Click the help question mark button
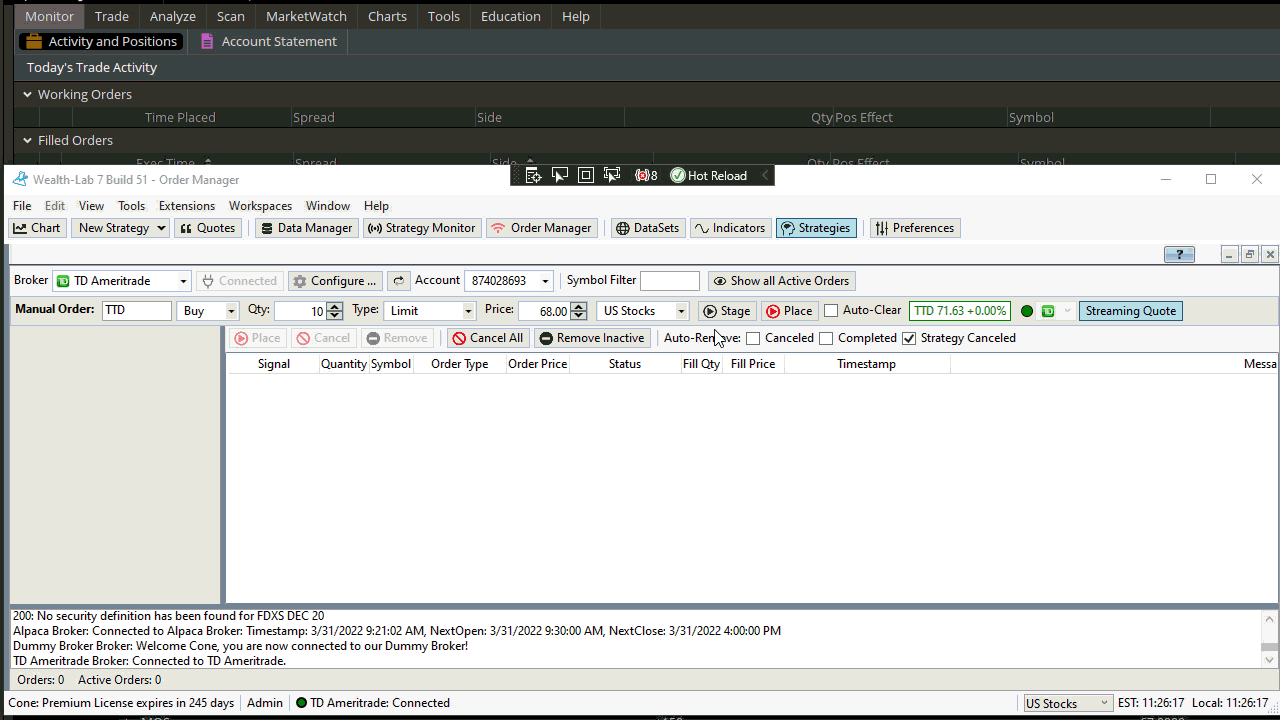1280x720 pixels. [x=1179, y=254]
